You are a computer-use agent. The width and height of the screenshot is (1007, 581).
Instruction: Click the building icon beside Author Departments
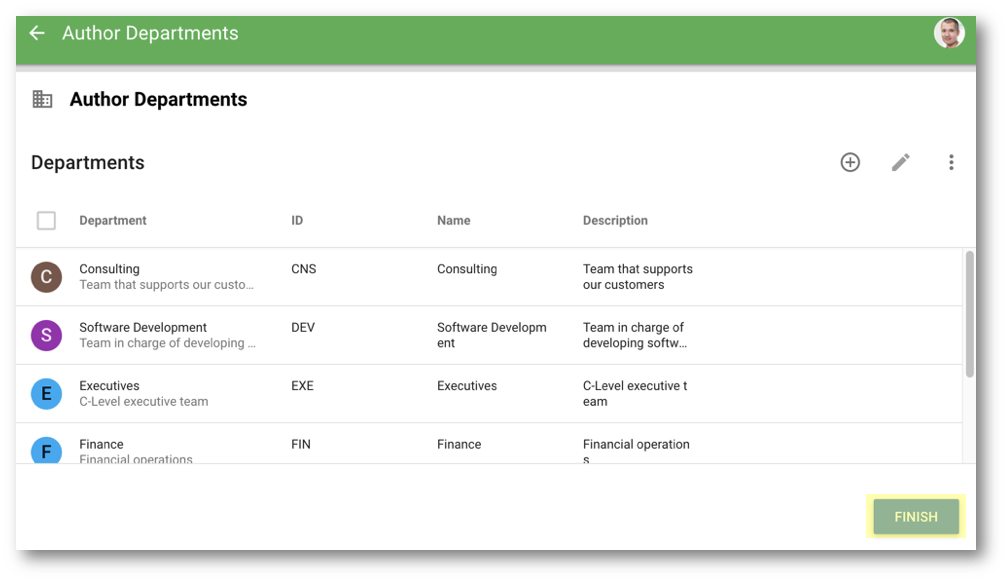[x=42, y=99]
